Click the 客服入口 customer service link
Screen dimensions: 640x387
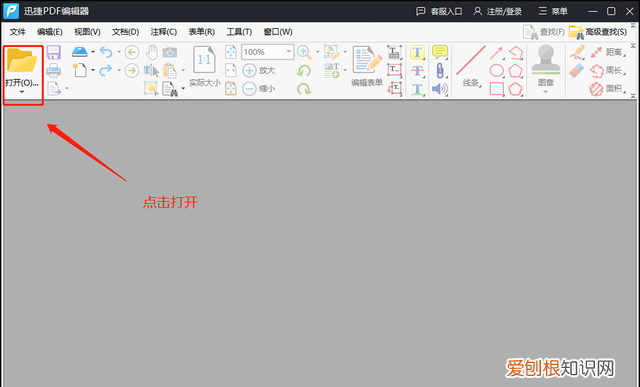(439, 11)
